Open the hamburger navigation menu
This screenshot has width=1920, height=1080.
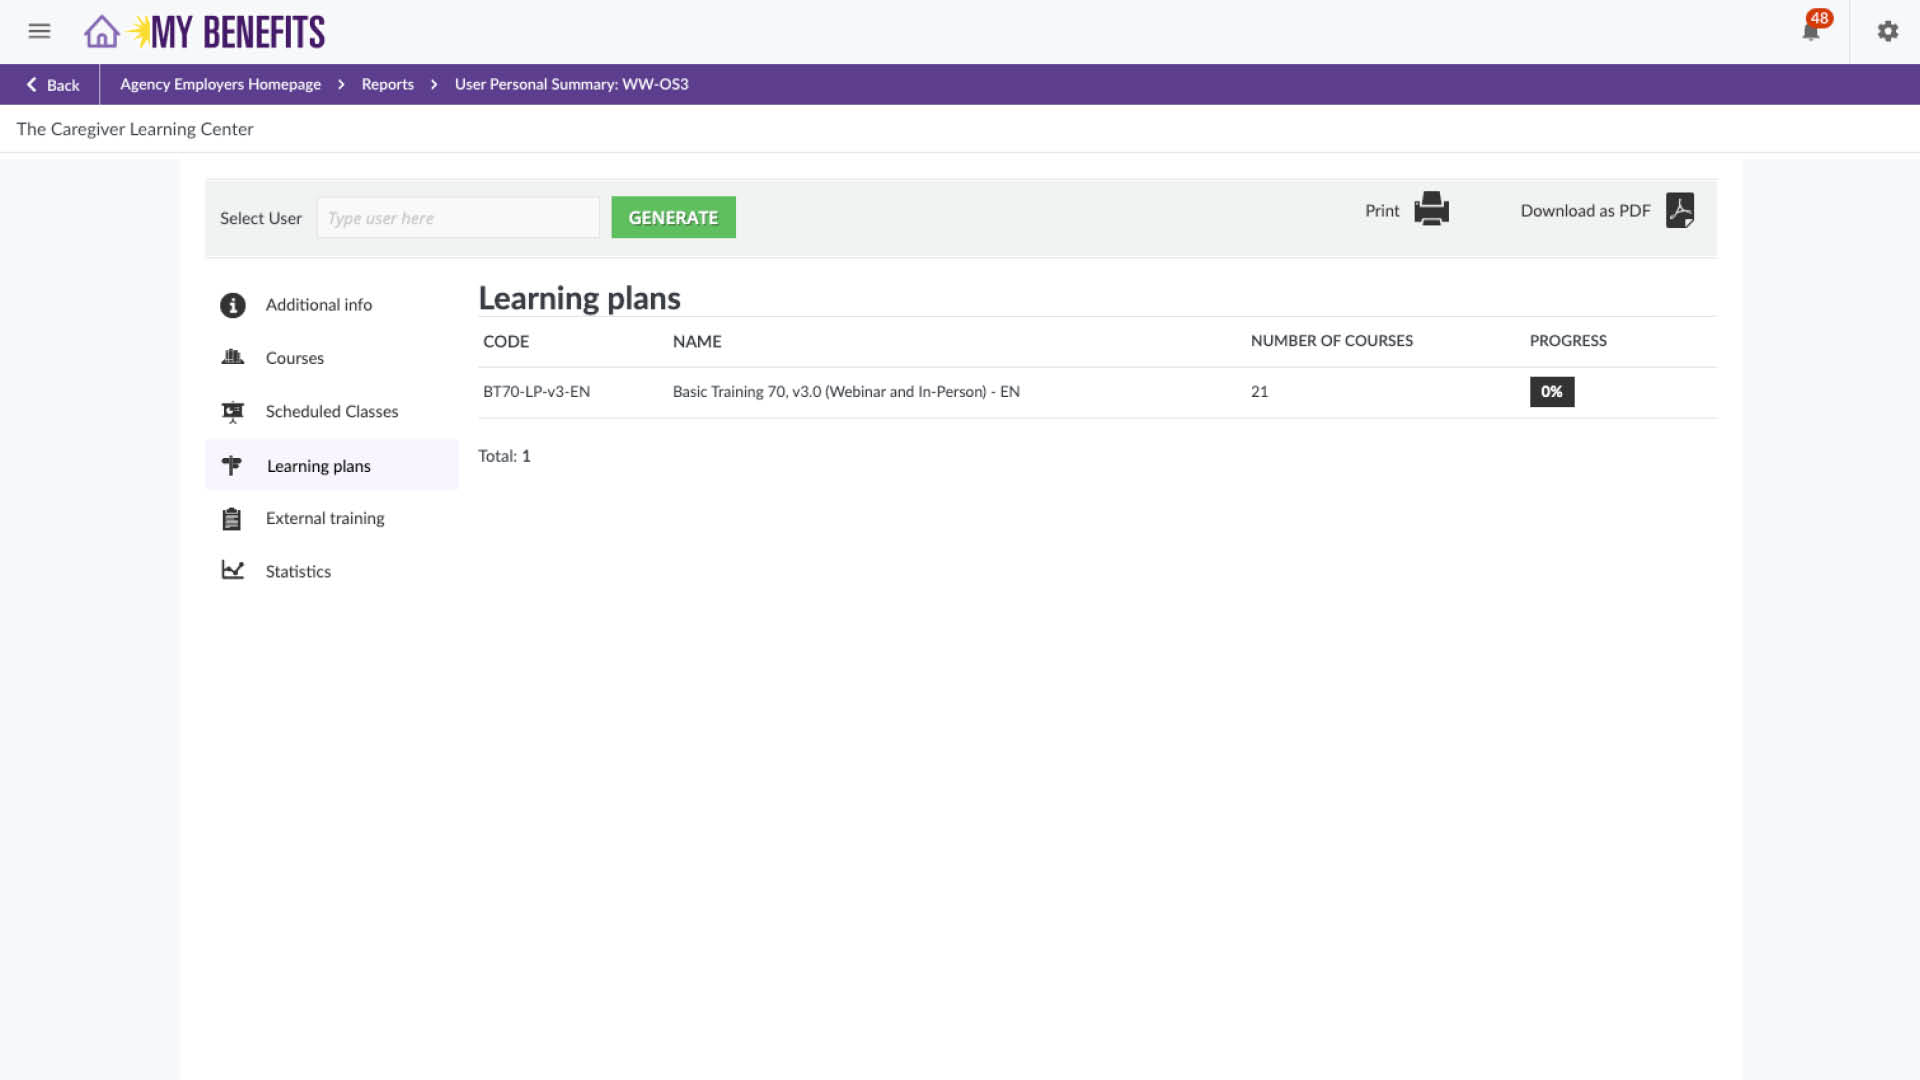pos(39,31)
